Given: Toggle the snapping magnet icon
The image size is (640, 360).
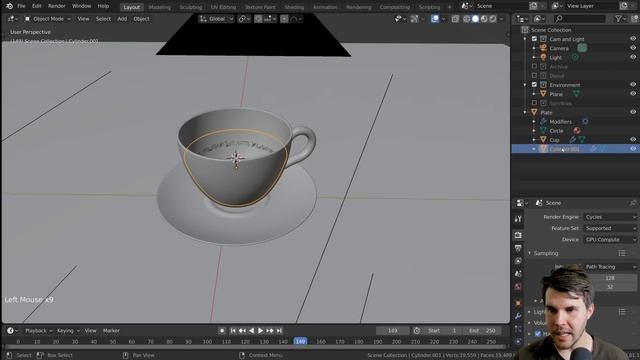Looking at the screenshot, I should (x=258, y=19).
